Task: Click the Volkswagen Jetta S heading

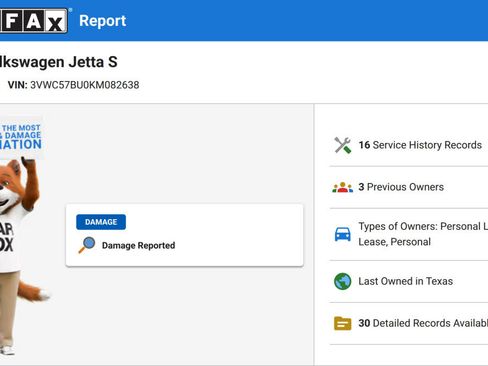Action: (58, 62)
